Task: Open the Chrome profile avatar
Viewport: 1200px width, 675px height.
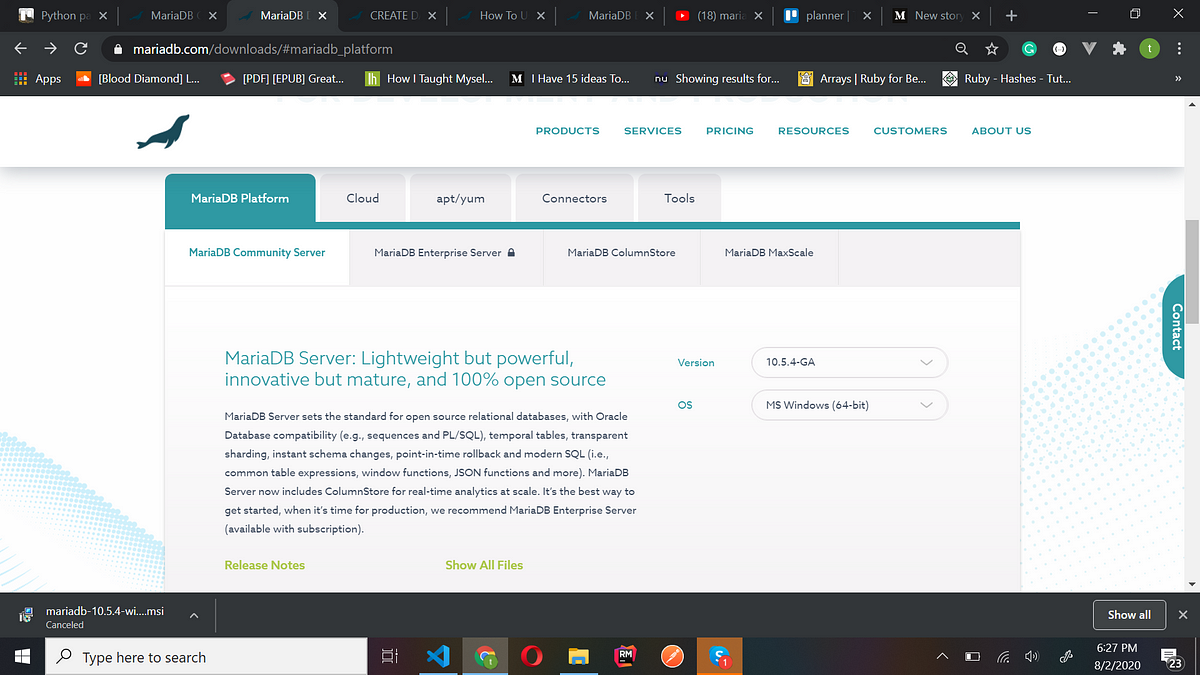Action: pyautogui.click(x=1149, y=48)
